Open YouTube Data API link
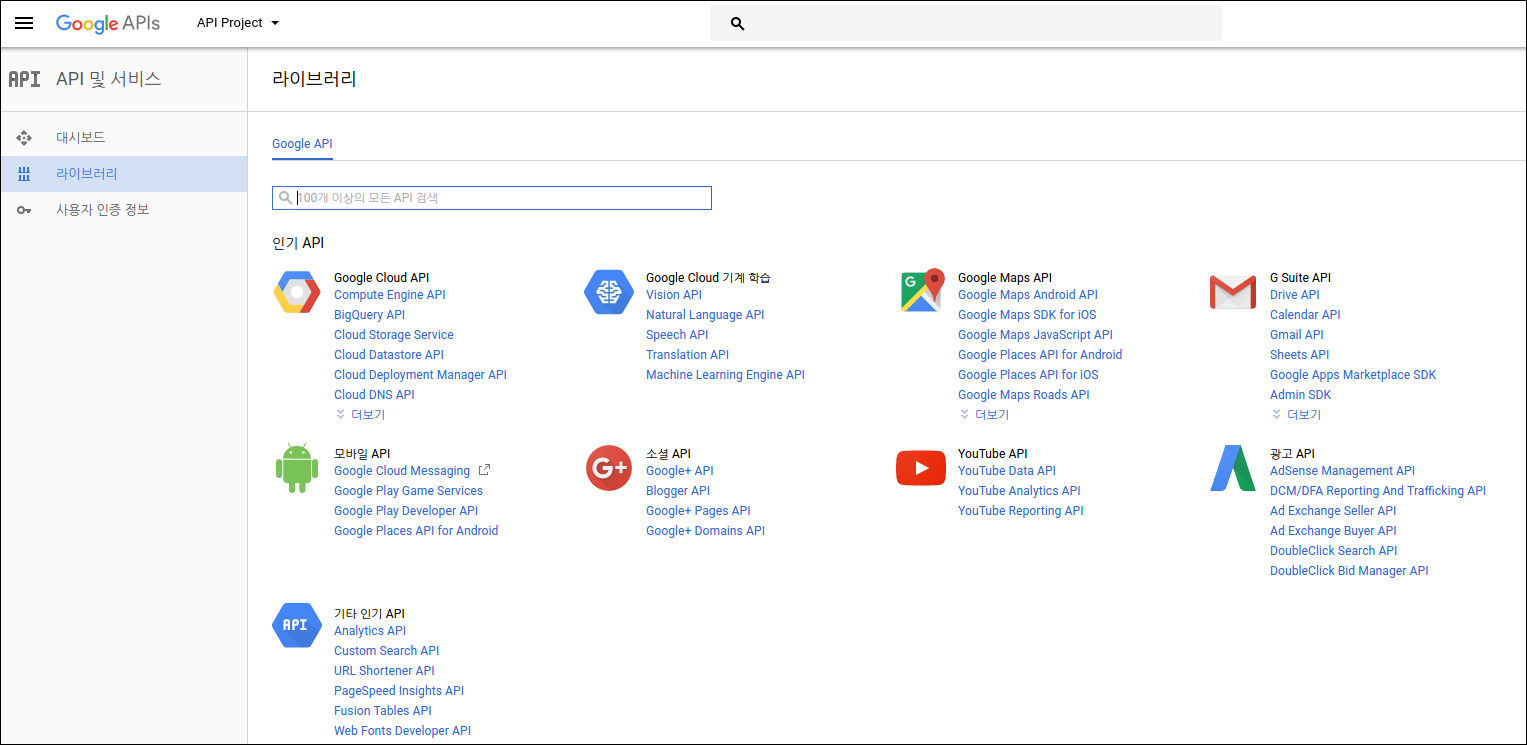The image size is (1527, 745). click(x=1007, y=471)
